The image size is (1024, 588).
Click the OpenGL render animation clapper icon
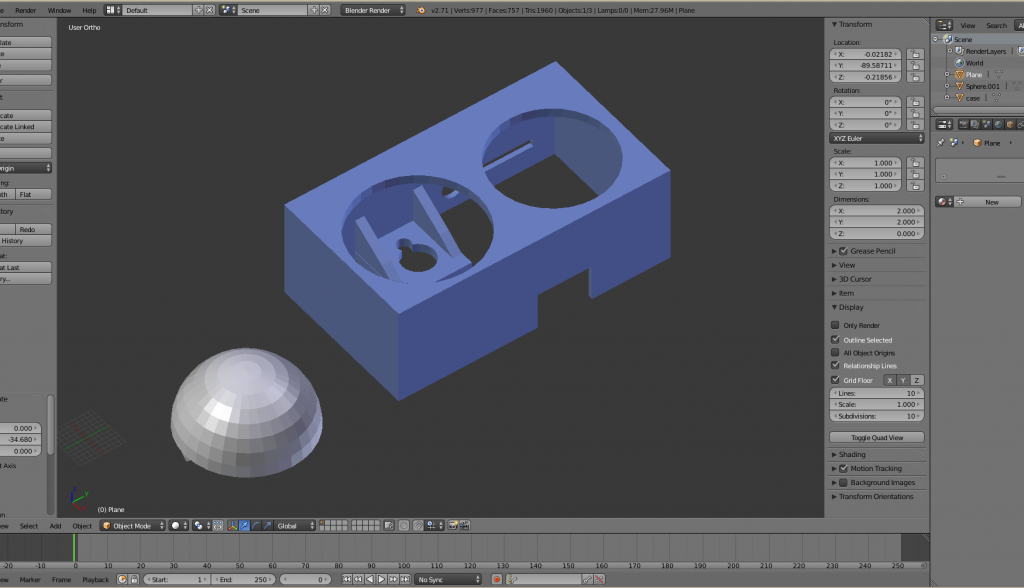(x=464, y=526)
